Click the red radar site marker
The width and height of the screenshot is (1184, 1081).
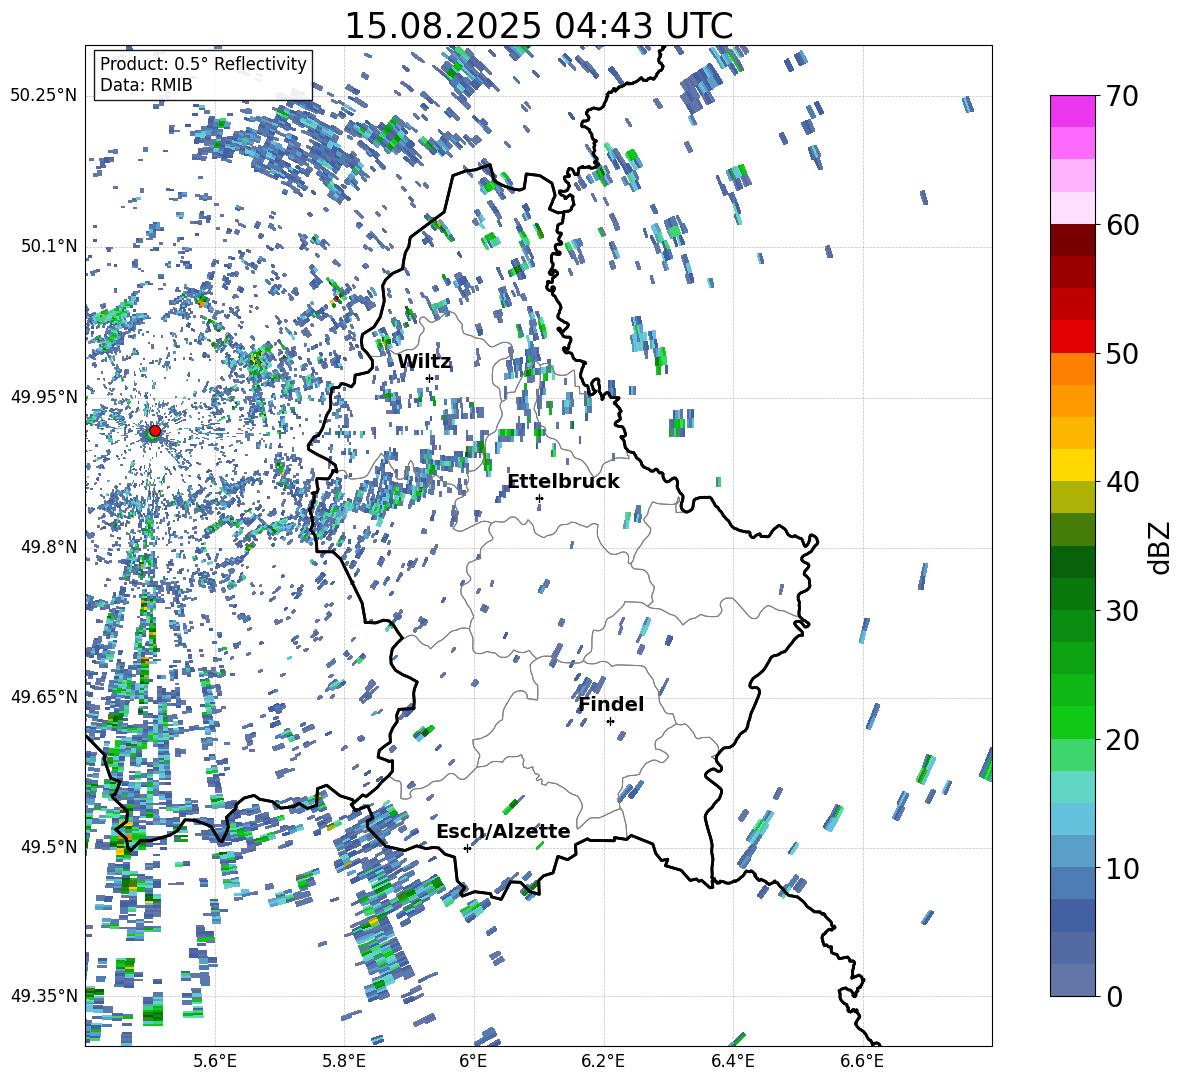coord(155,430)
